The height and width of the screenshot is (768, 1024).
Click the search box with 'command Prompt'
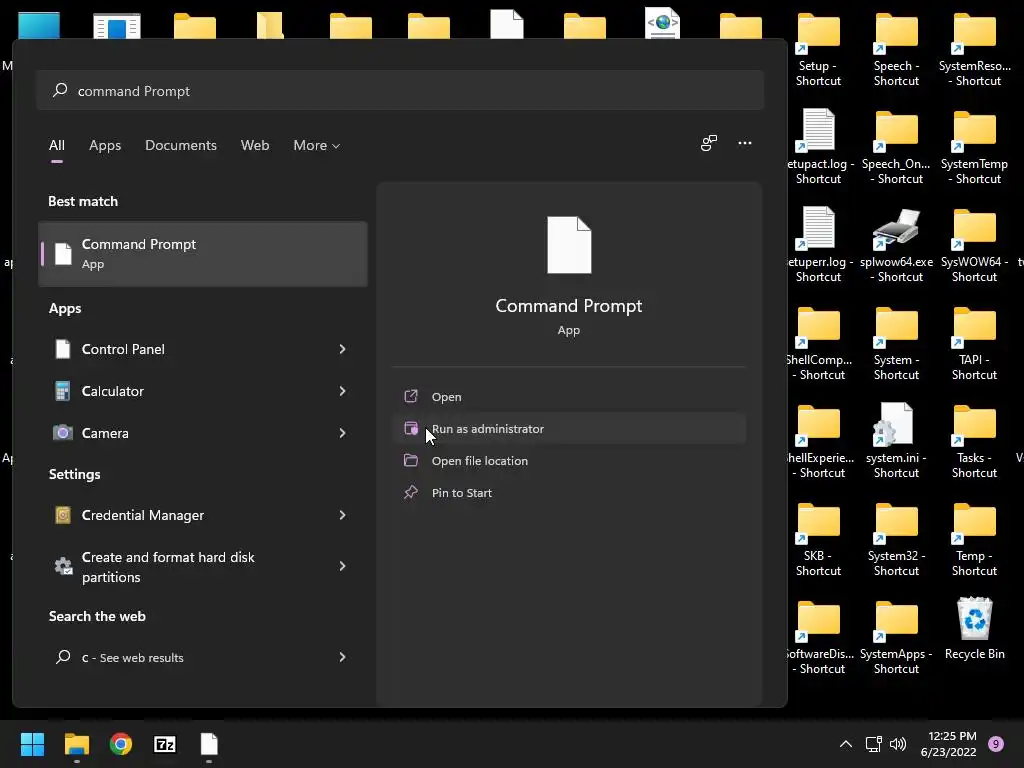coord(400,91)
